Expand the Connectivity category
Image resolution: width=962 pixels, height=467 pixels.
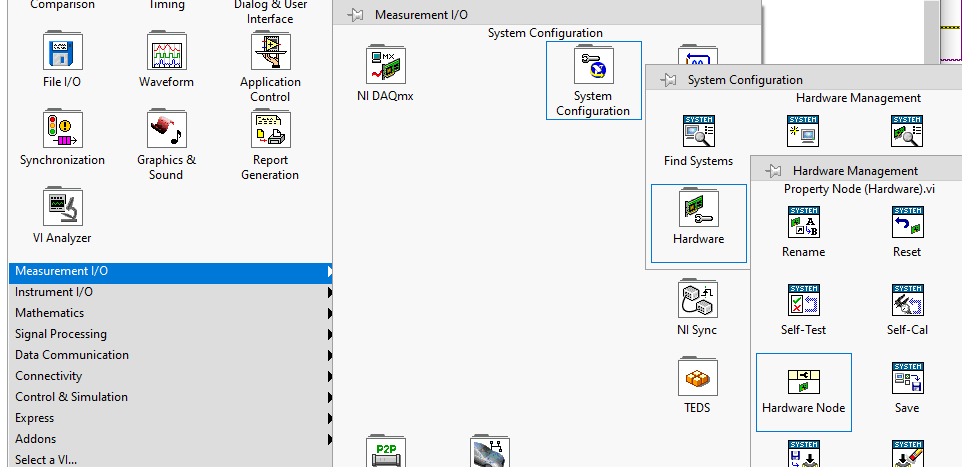[x=171, y=376]
